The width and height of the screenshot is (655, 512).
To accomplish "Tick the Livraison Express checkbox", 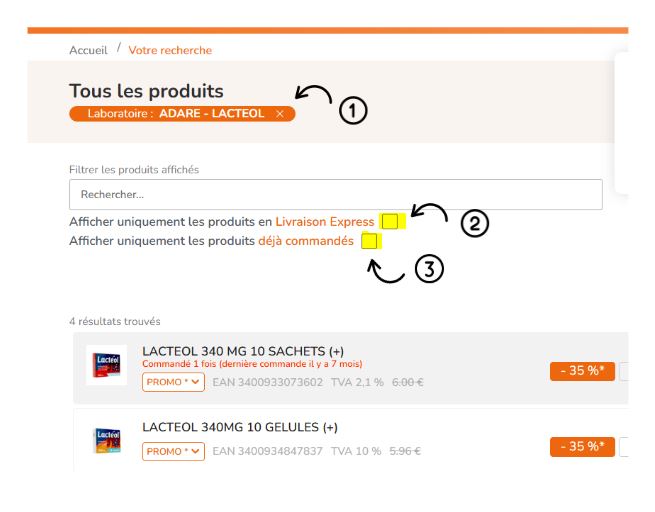I will (390, 221).
